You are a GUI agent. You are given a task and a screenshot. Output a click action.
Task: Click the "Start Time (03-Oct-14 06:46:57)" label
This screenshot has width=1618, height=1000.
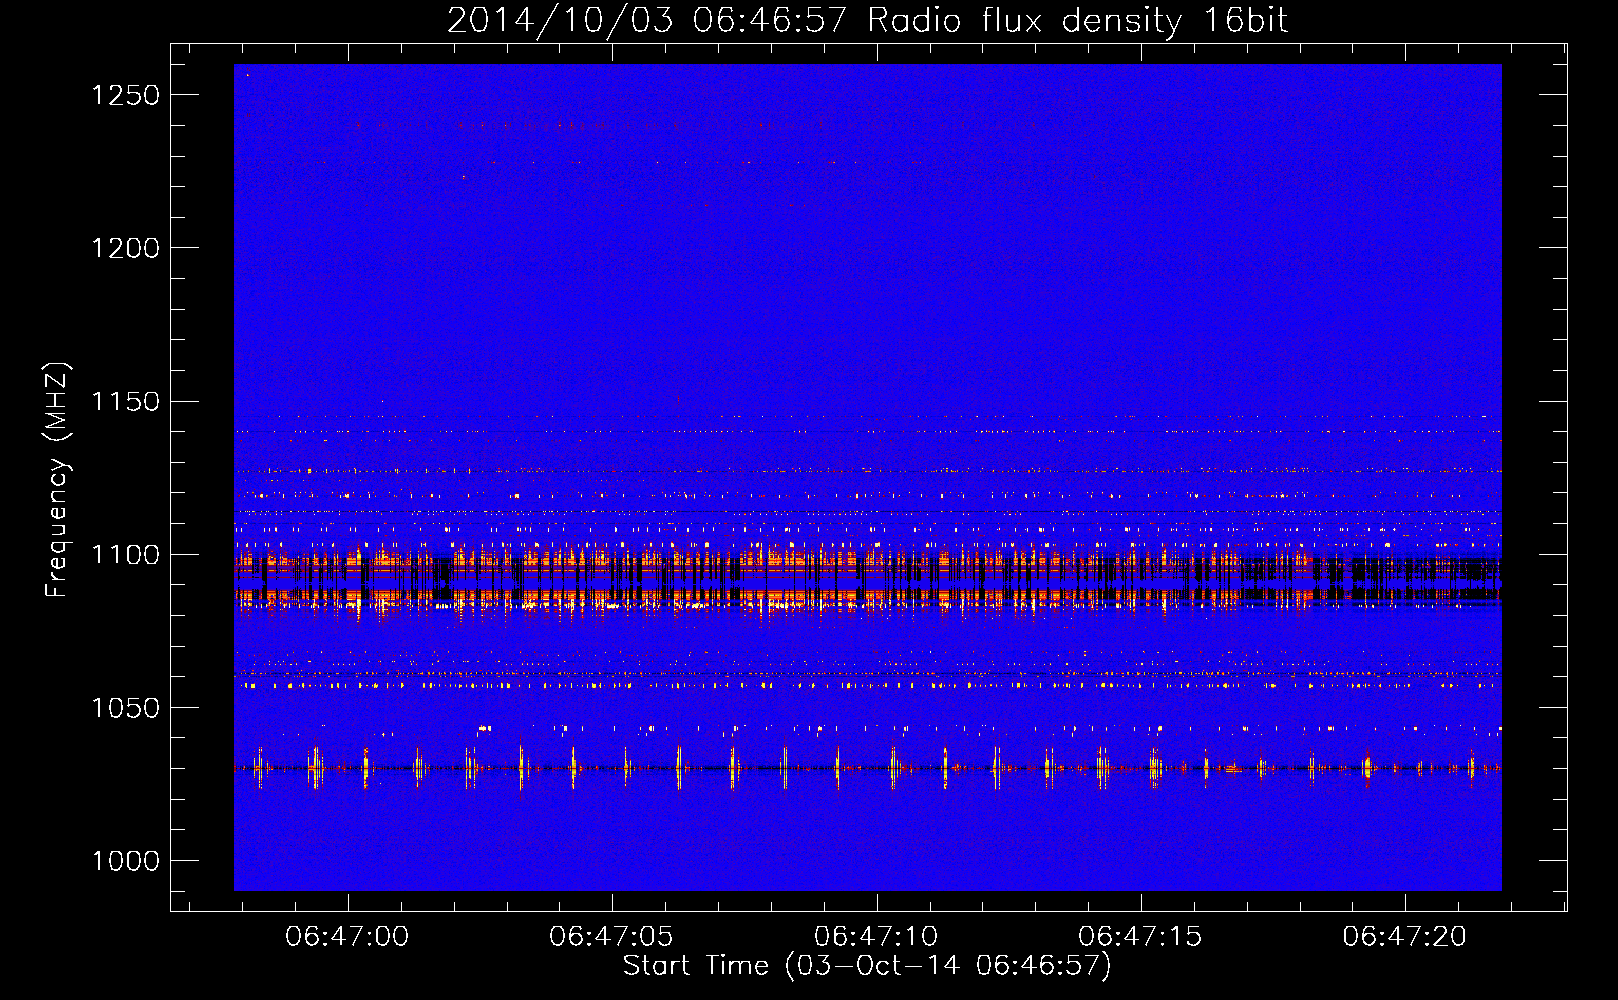pyautogui.click(x=867, y=966)
